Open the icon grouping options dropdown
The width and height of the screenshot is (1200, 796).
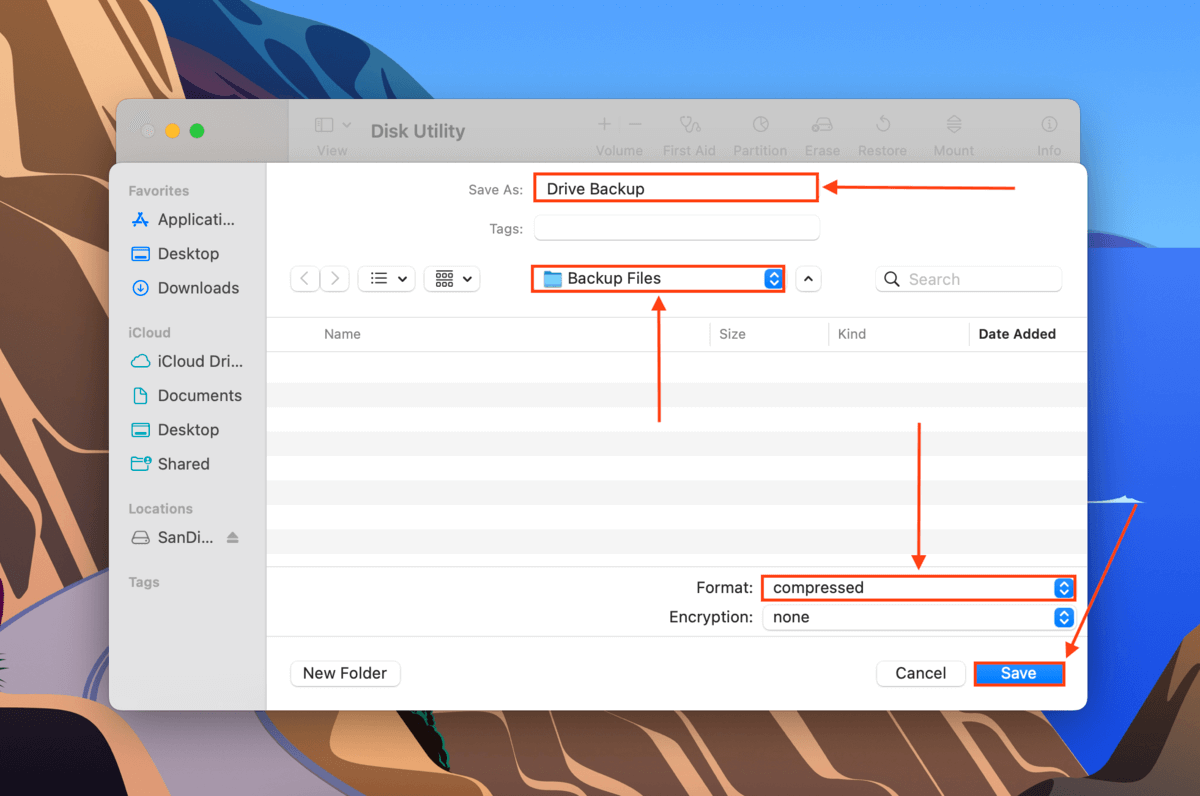pos(452,279)
